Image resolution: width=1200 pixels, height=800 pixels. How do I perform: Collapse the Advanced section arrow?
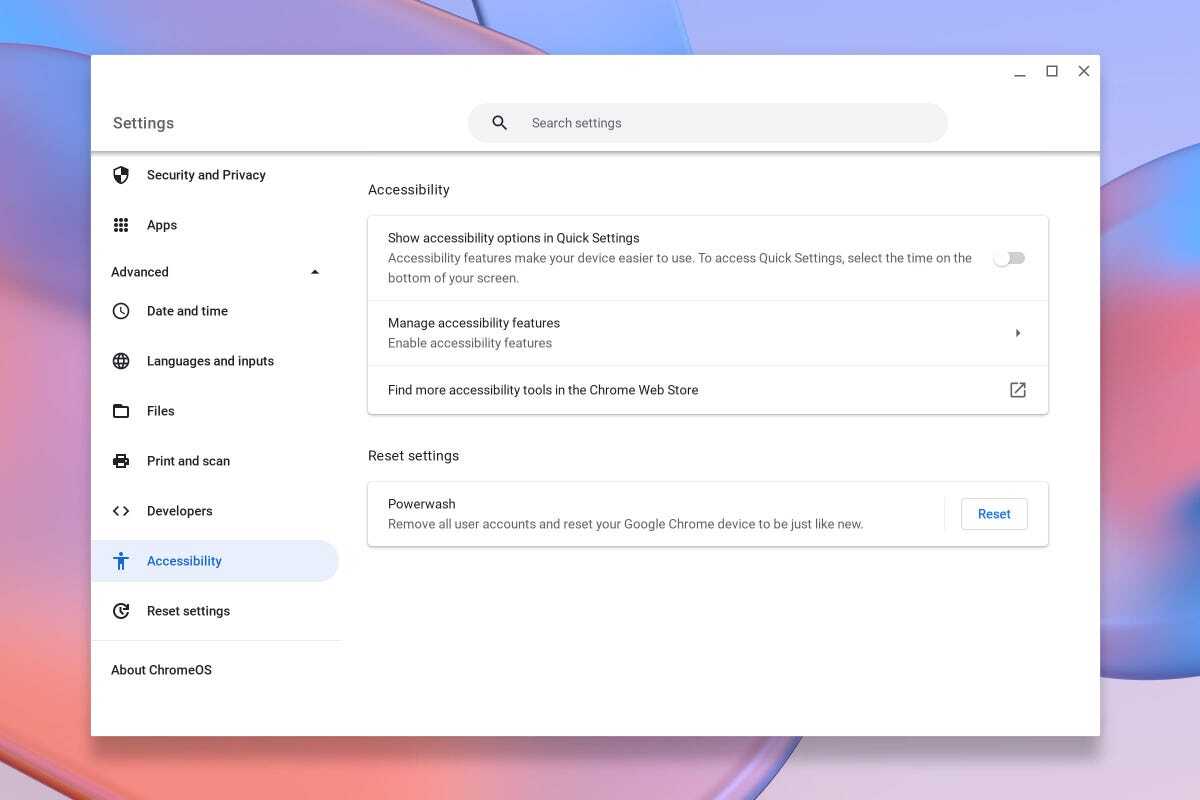click(x=315, y=272)
